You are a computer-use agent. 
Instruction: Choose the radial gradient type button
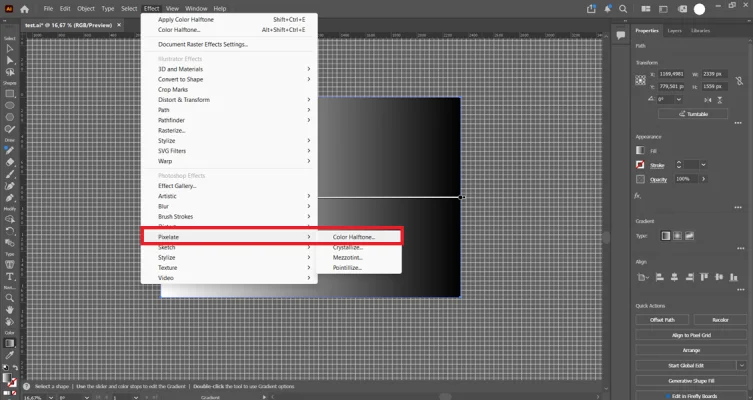coord(678,236)
